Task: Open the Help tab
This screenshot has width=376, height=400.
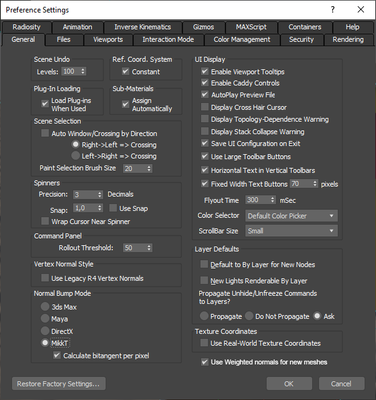Action: tap(352, 27)
